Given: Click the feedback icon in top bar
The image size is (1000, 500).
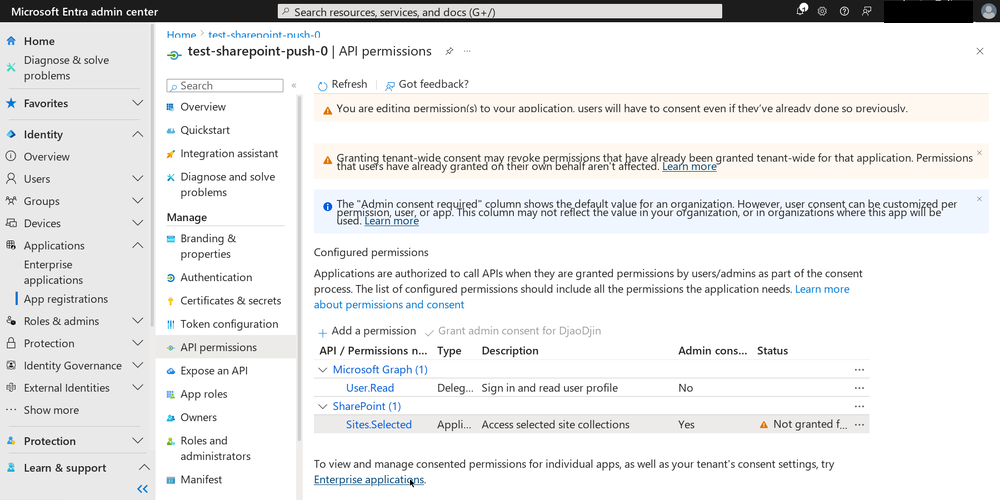Looking at the screenshot, I should pyautogui.click(x=866, y=11).
